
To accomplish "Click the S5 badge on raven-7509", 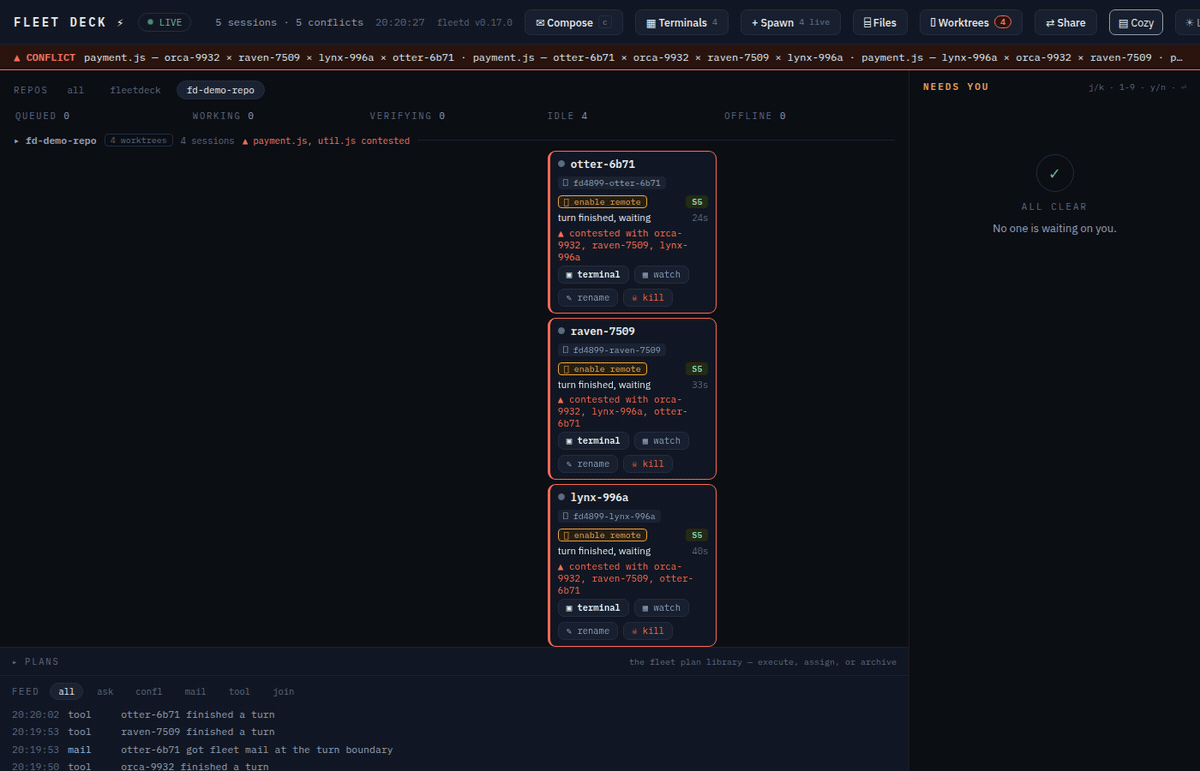I will 698,369.
